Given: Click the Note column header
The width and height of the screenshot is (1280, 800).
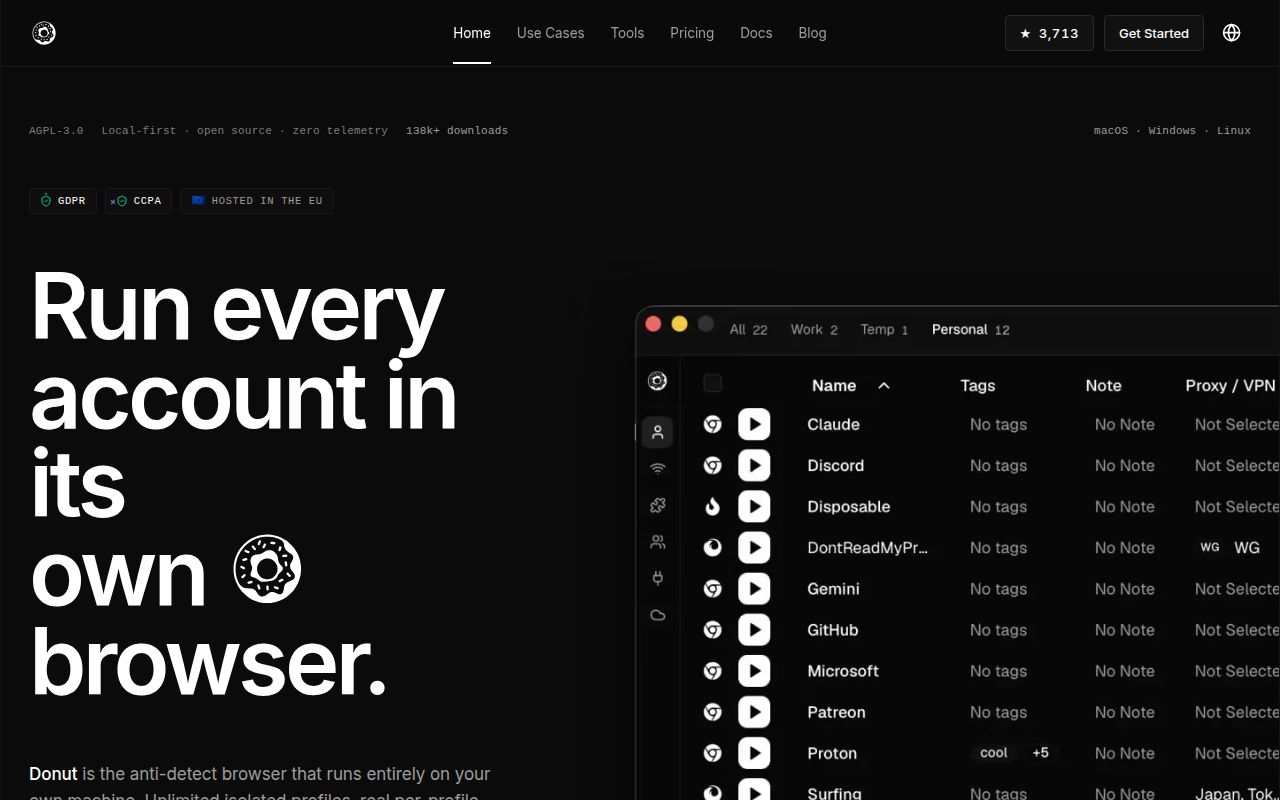Looking at the screenshot, I should pos(1103,385).
